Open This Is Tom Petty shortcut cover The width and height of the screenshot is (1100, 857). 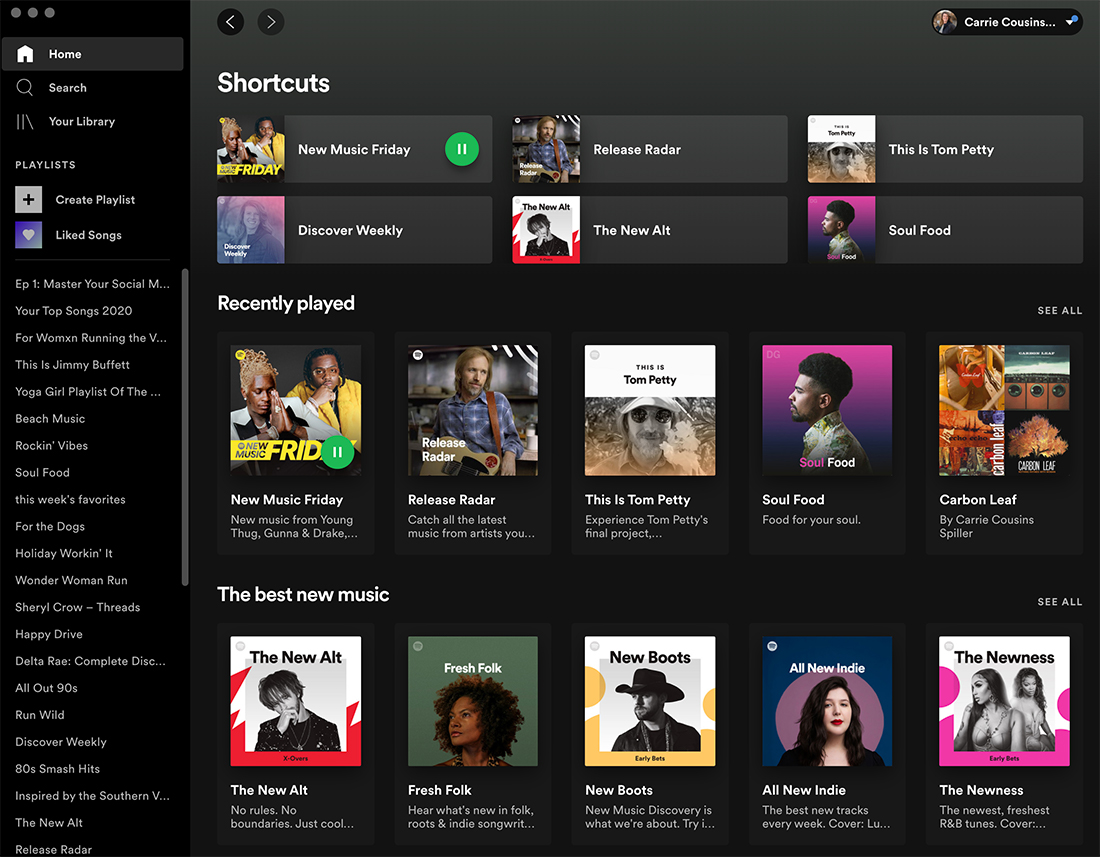point(841,149)
